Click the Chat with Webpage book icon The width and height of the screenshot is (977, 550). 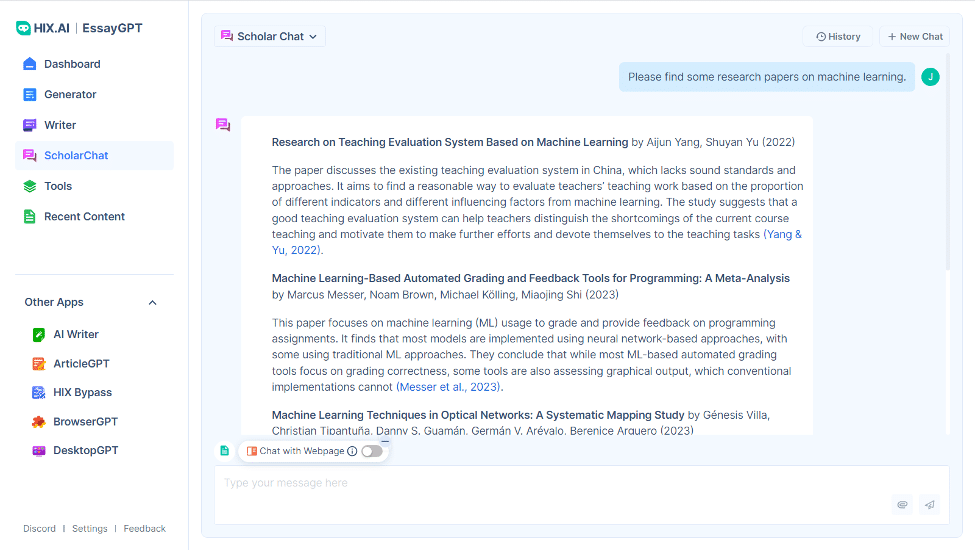tap(252, 451)
